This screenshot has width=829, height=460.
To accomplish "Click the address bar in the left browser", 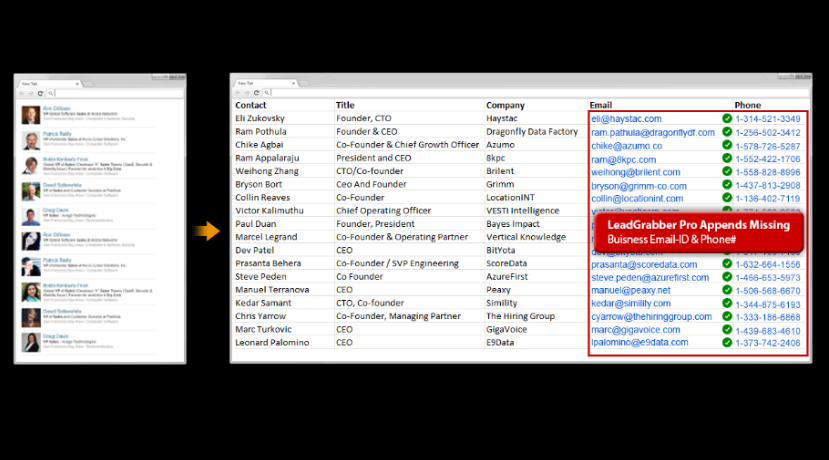I will [x=118, y=93].
